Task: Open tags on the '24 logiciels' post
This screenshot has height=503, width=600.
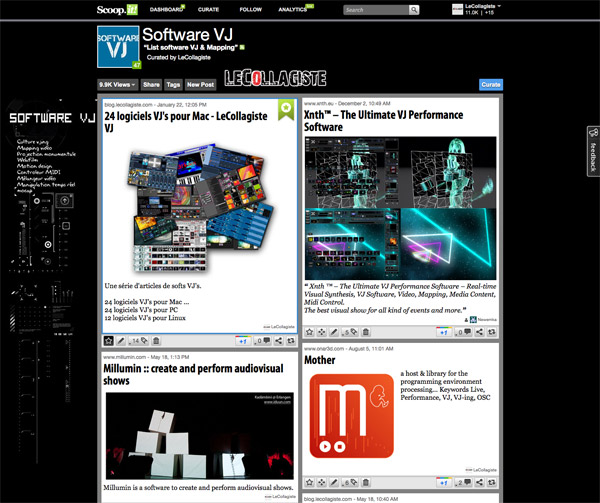Action: click(139, 340)
